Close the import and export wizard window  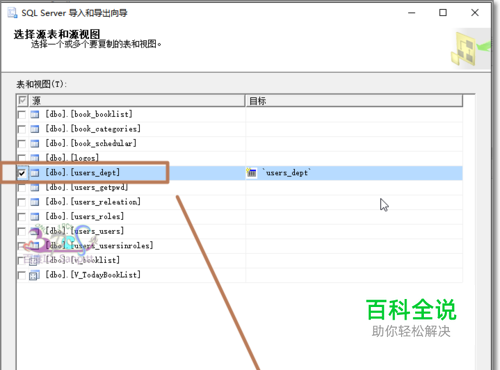coord(475,13)
